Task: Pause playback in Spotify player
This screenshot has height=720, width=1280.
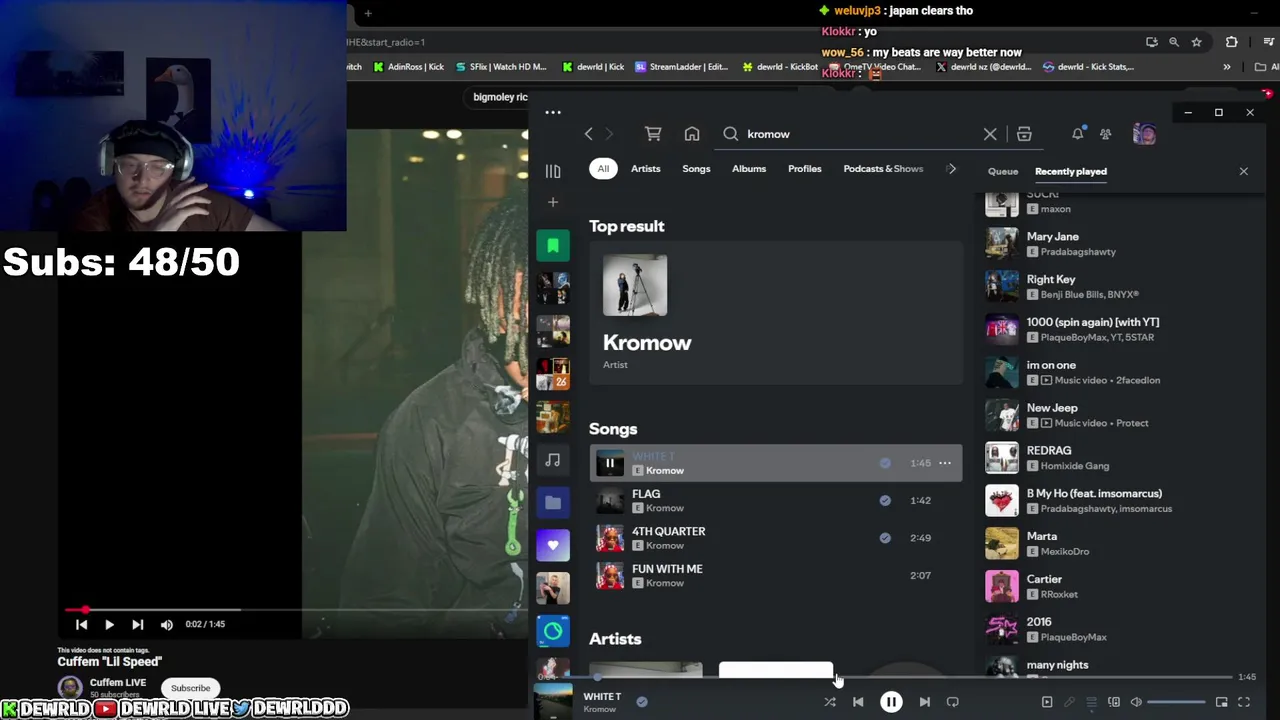Action: 891,702
